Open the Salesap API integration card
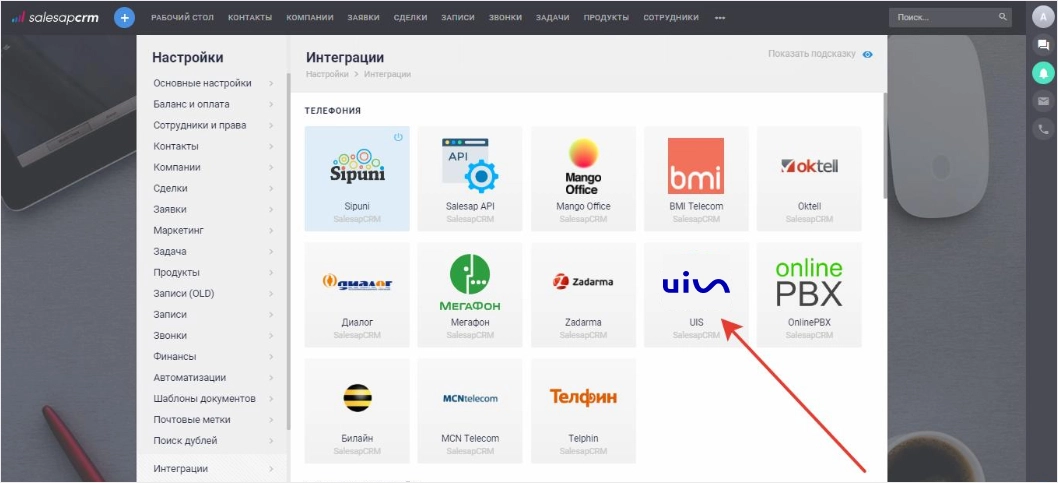 click(470, 179)
